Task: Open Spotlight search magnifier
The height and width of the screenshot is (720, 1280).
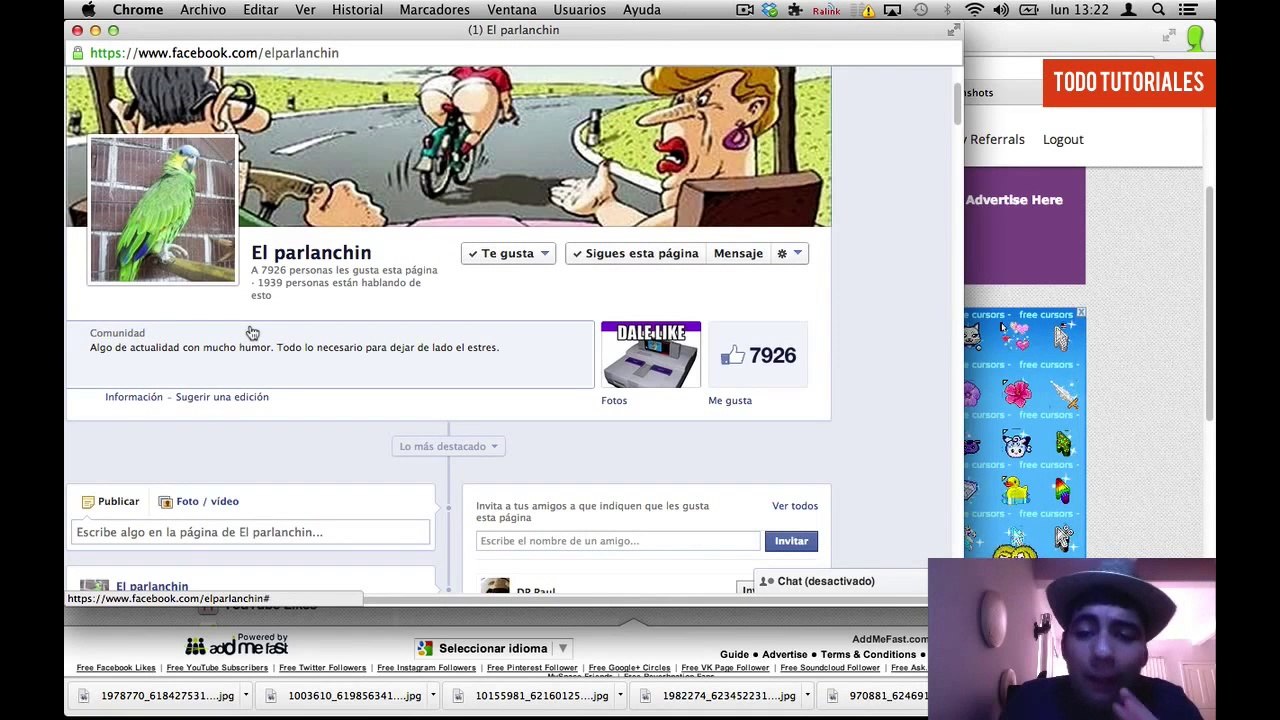Action: [x=1158, y=10]
